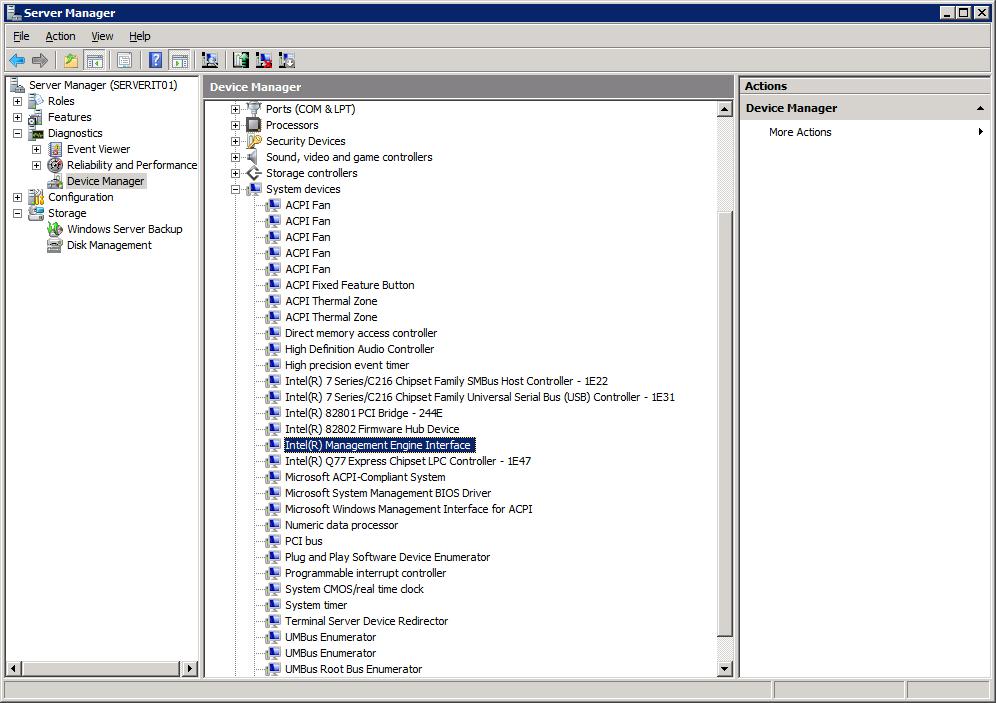
Task: Click the Features node icon
Action: coord(36,117)
